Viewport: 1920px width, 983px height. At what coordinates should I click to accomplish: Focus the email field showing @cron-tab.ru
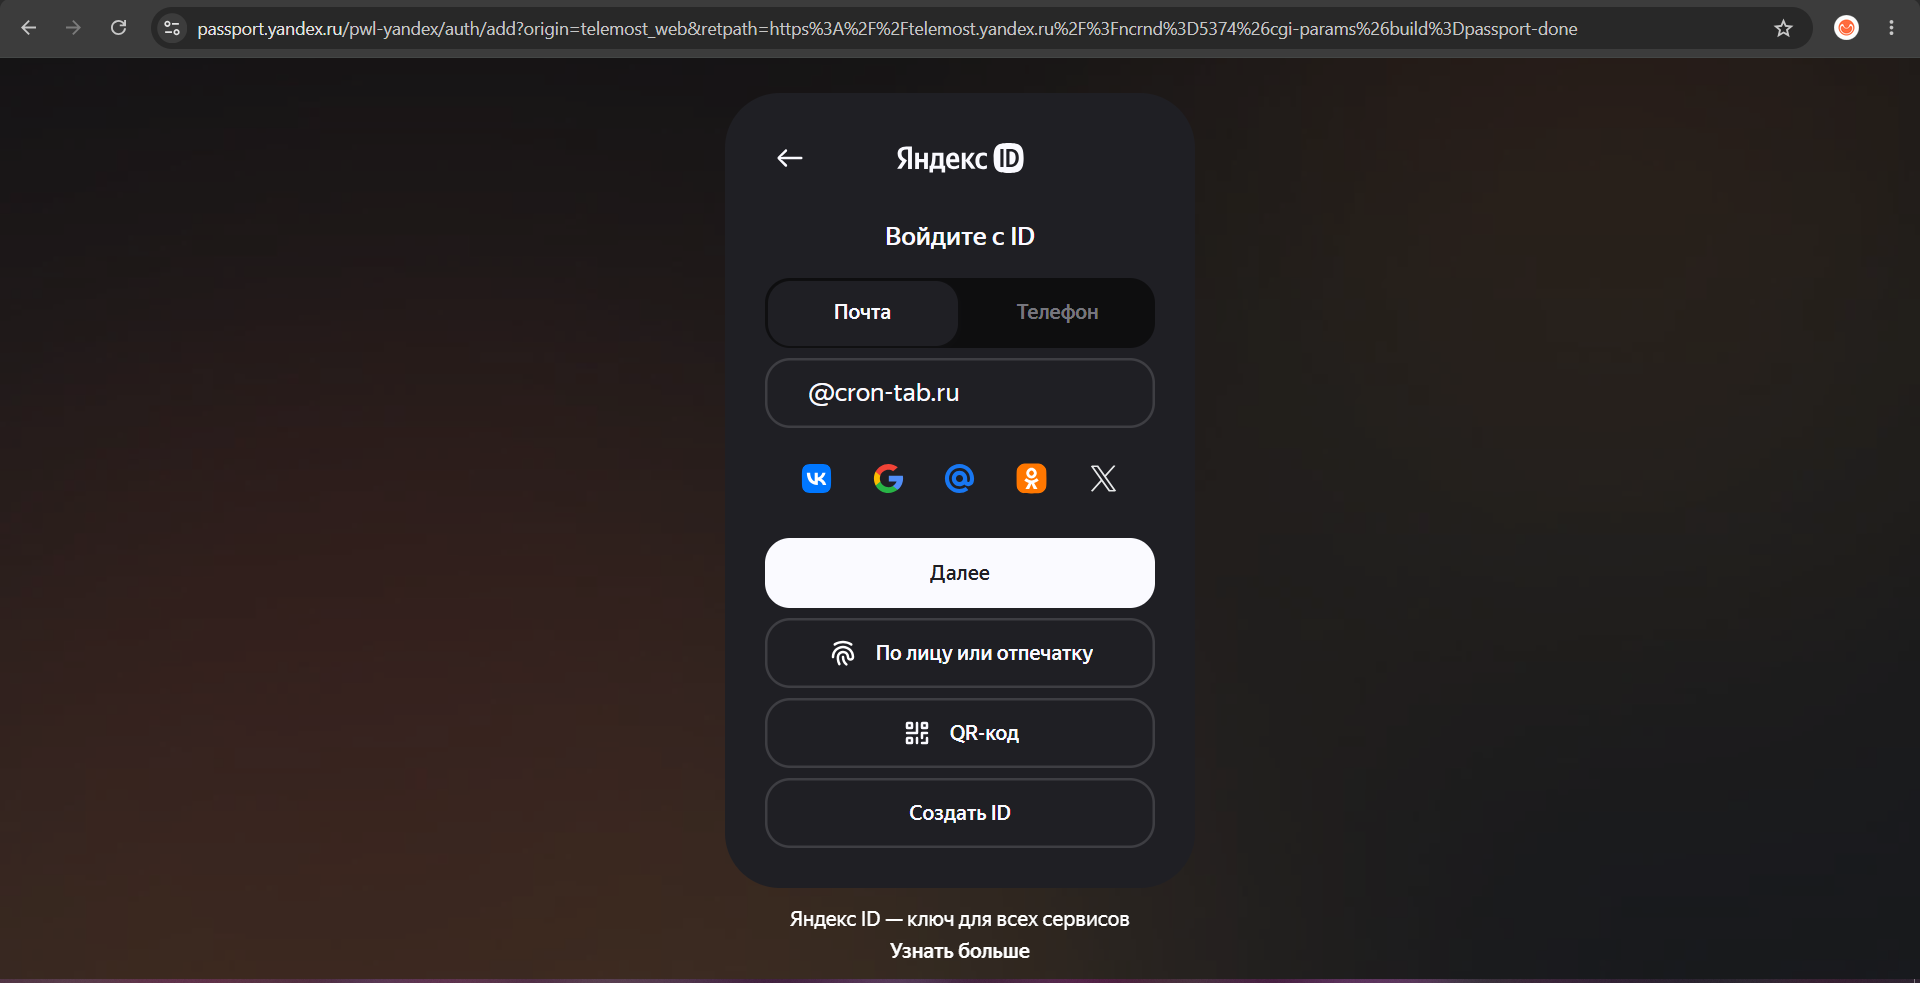tap(960, 393)
